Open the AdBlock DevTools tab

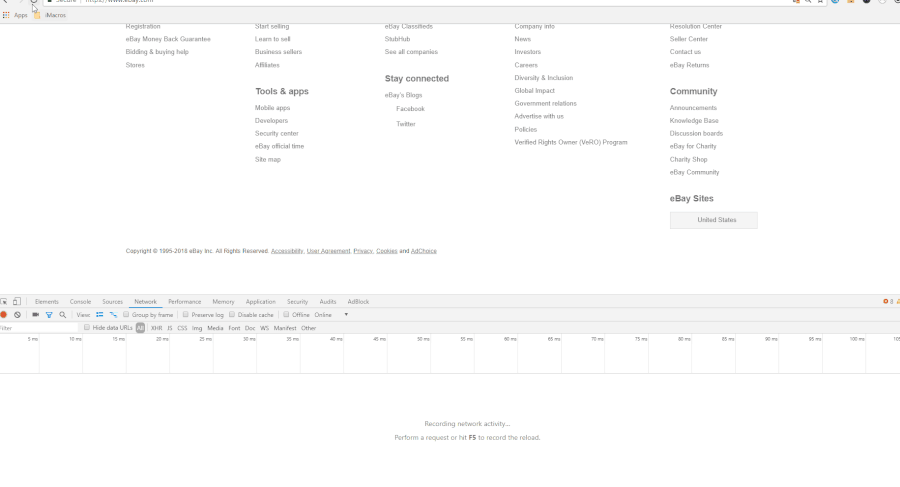pyautogui.click(x=358, y=302)
